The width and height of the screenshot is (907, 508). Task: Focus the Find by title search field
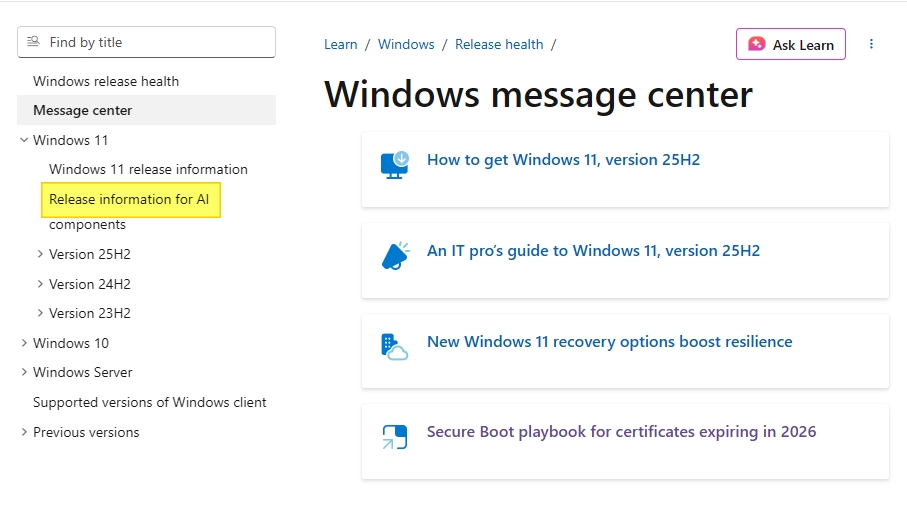point(155,42)
